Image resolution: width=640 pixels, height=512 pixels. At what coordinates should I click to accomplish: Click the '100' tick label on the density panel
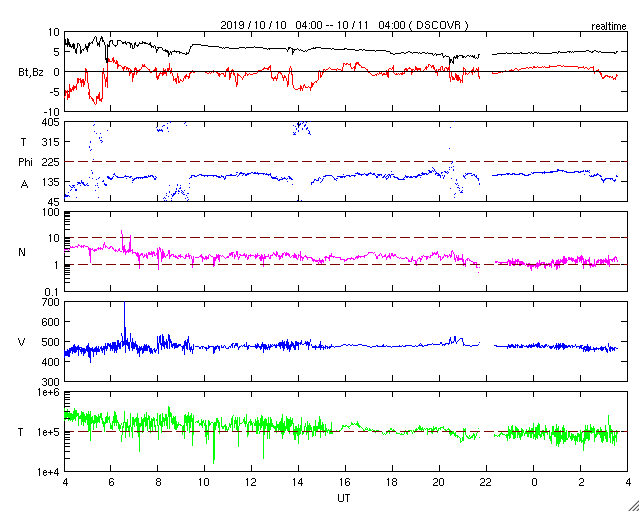click(51, 212)
